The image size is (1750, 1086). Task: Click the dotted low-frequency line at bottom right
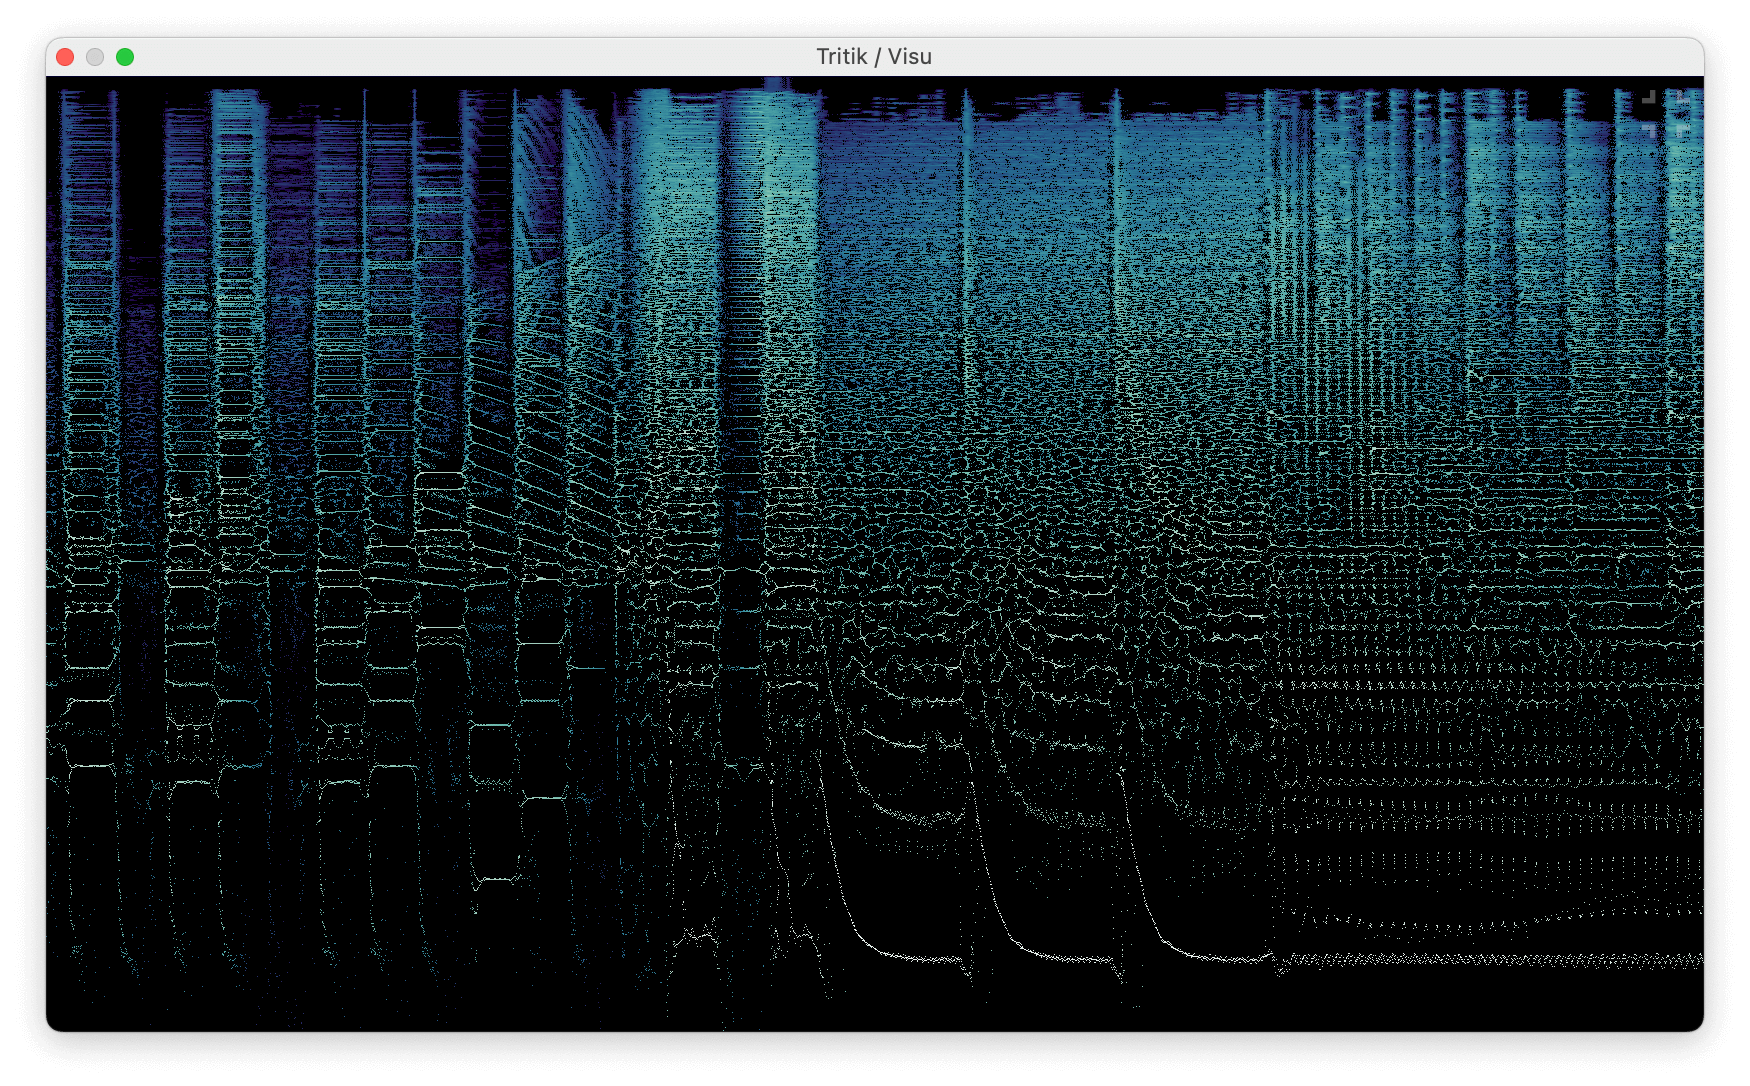point(1500,960)
